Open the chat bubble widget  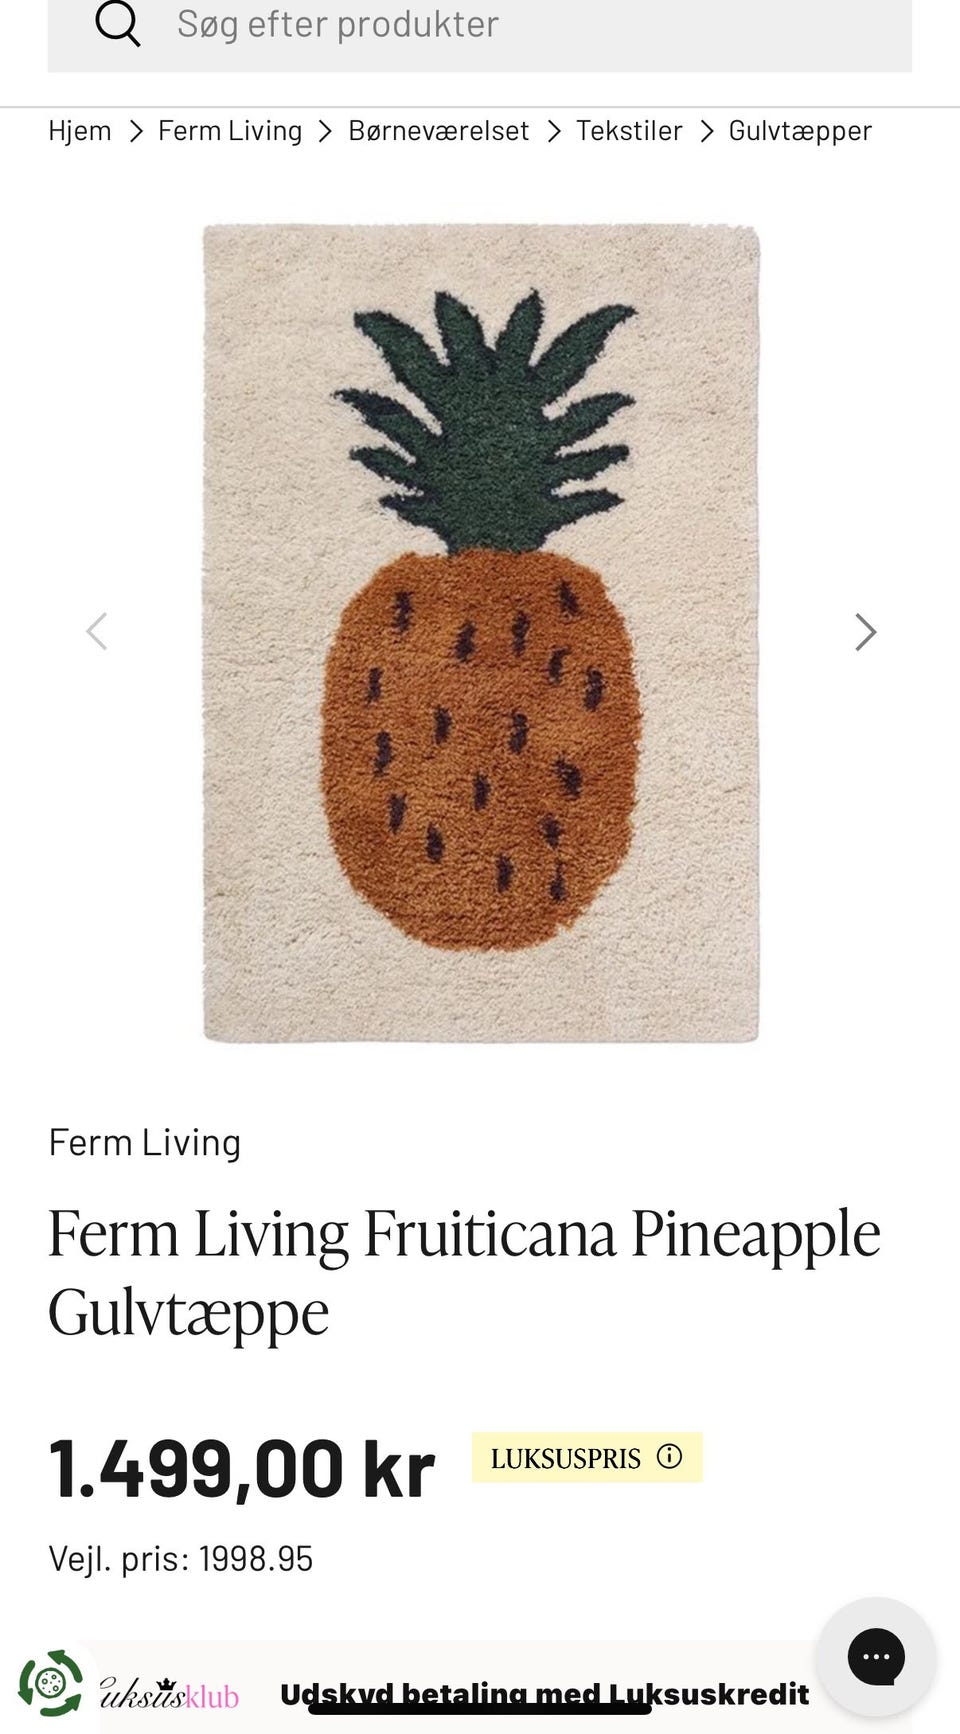click(x=876, y=1657)
